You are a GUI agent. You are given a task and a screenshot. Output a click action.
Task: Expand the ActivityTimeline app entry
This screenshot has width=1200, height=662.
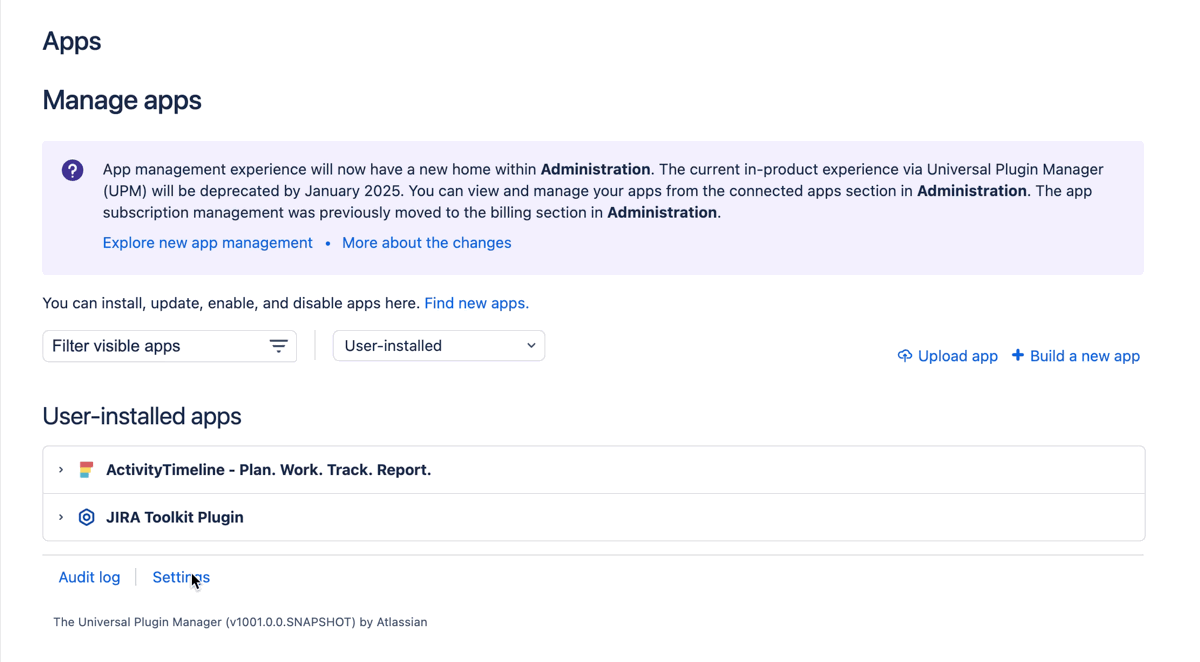[x=61, y=469]
